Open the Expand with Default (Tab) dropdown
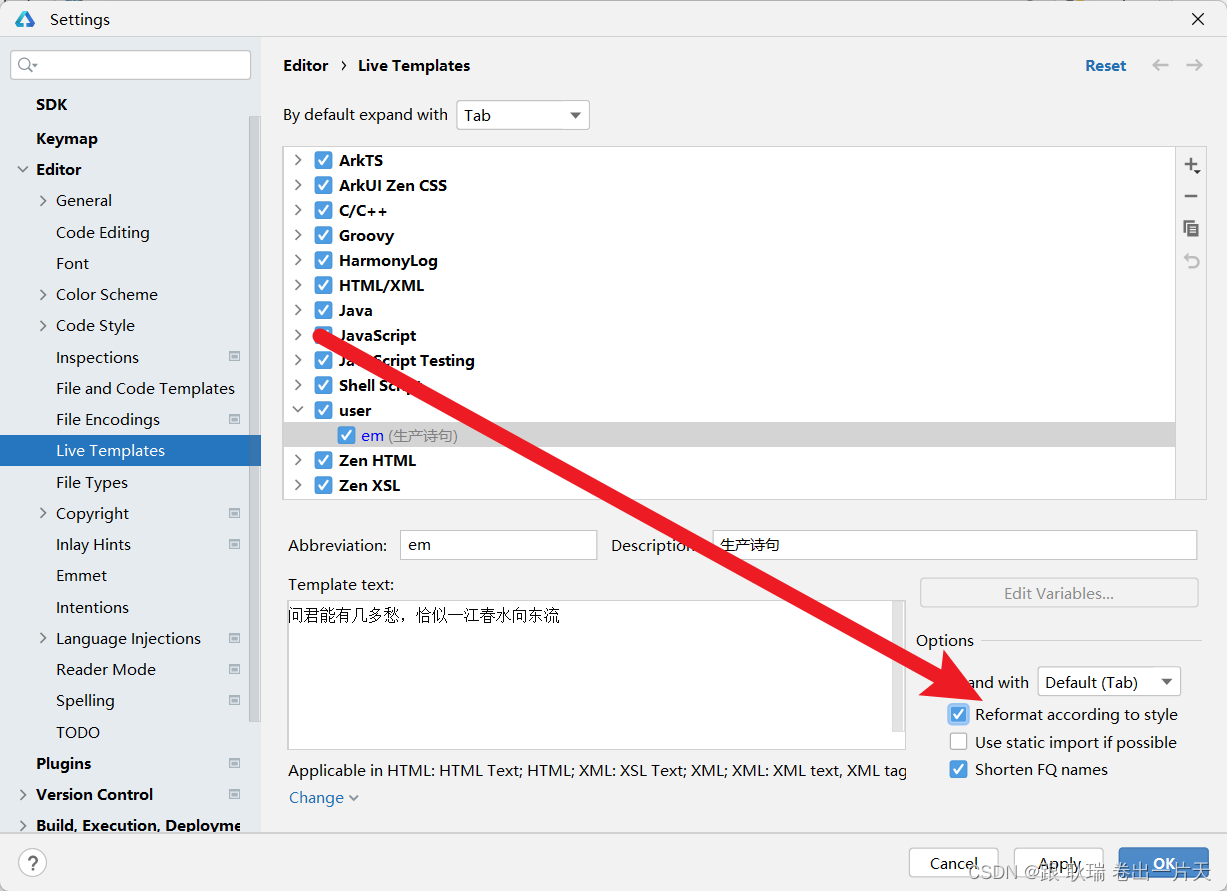The height and width of the screenshot is (891, 1227). 1109,682
